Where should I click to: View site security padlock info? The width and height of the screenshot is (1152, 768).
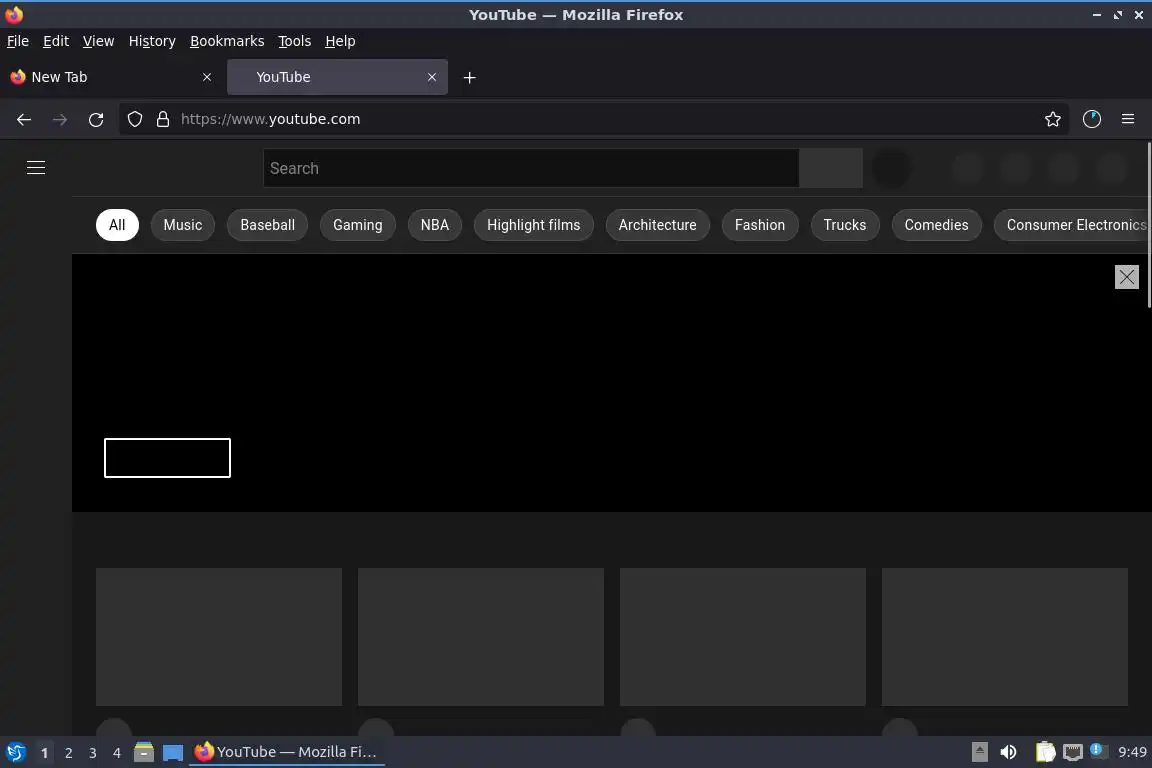tap(163, 119)
